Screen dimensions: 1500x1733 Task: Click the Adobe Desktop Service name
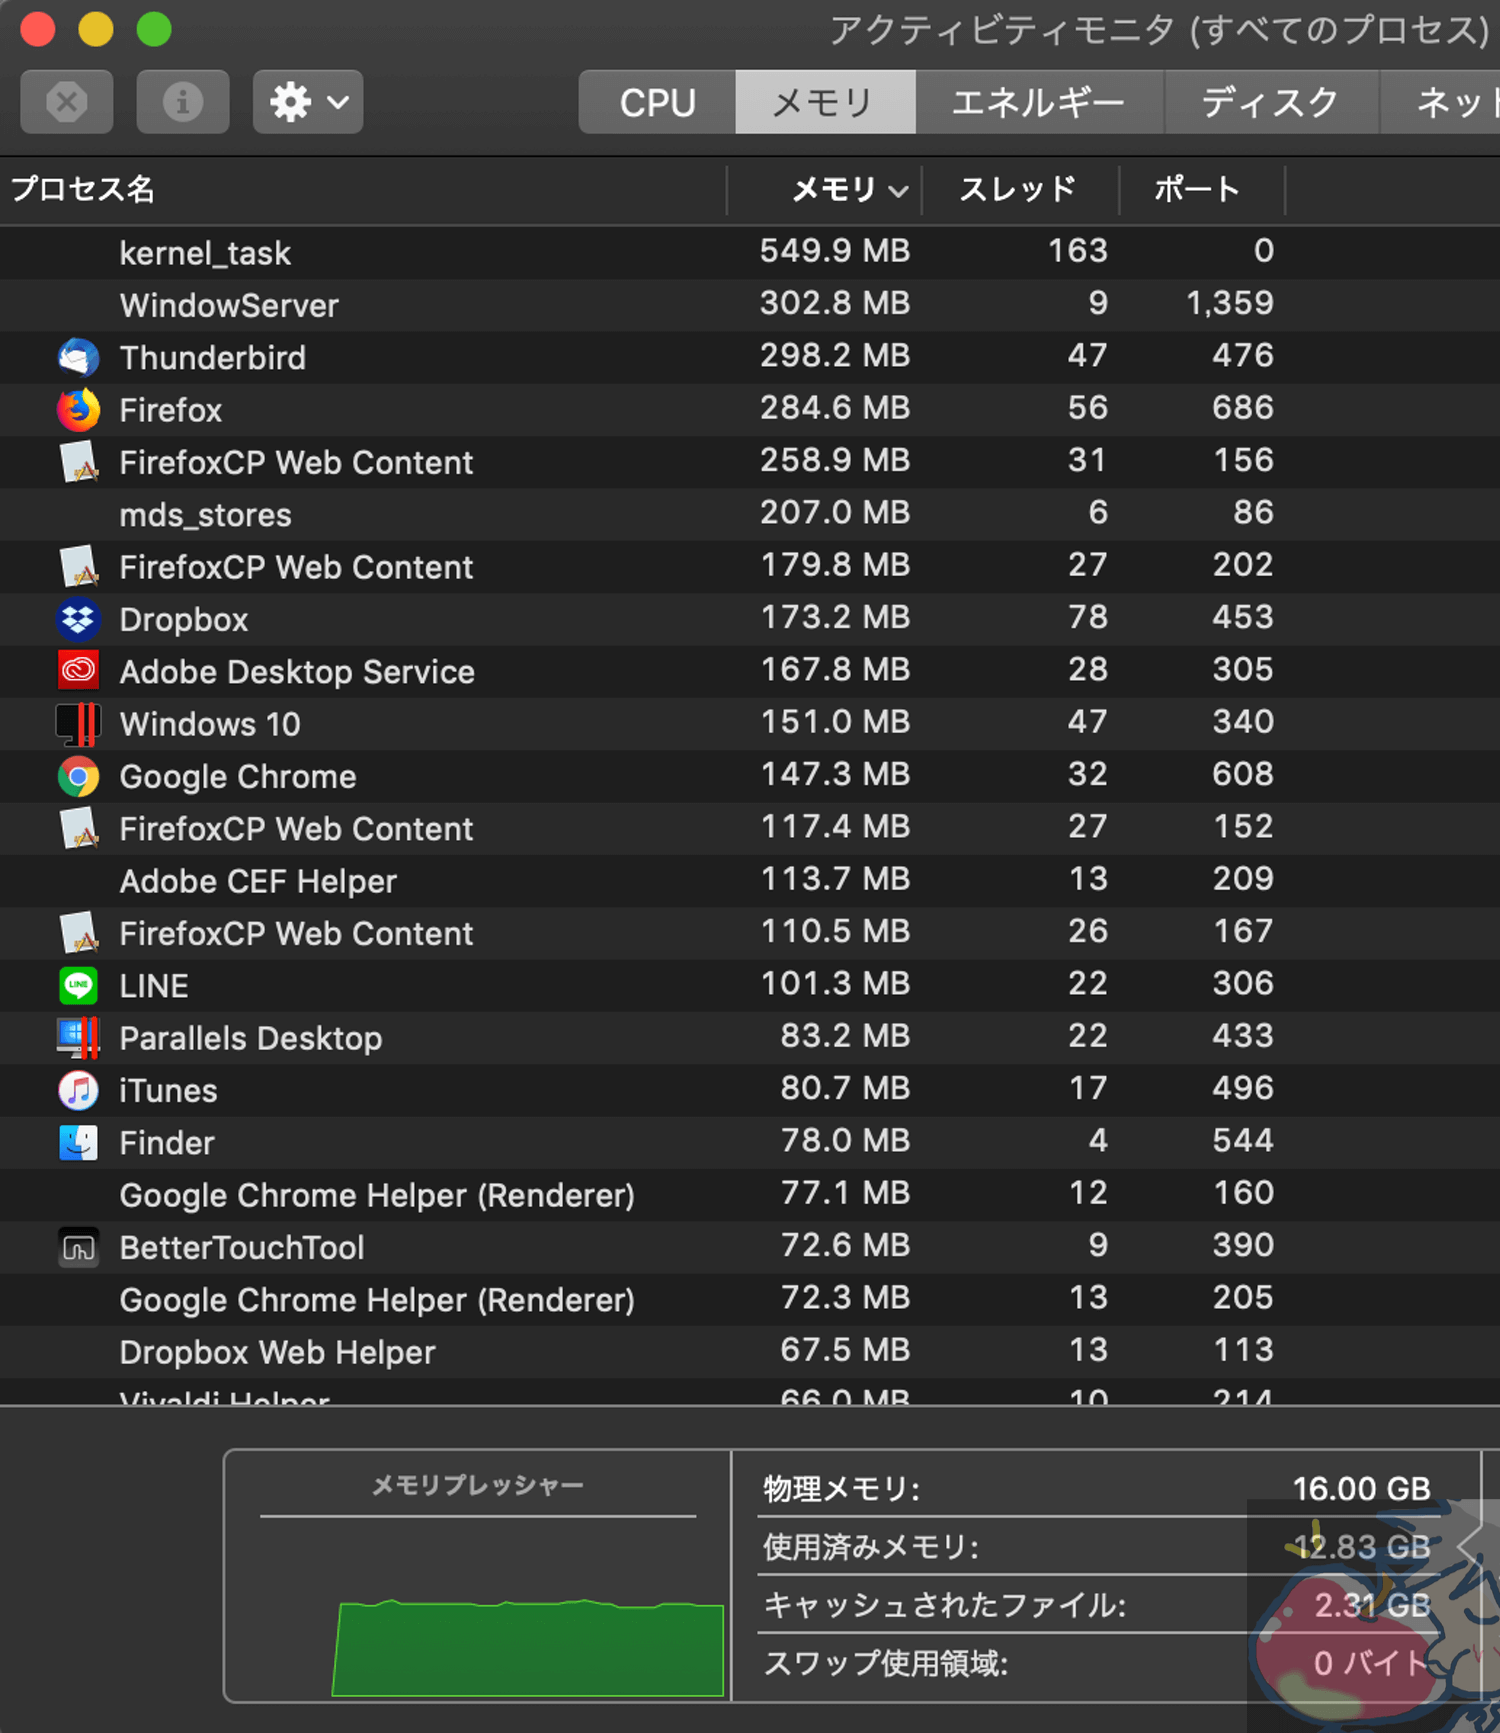click(x=297, y=671)
